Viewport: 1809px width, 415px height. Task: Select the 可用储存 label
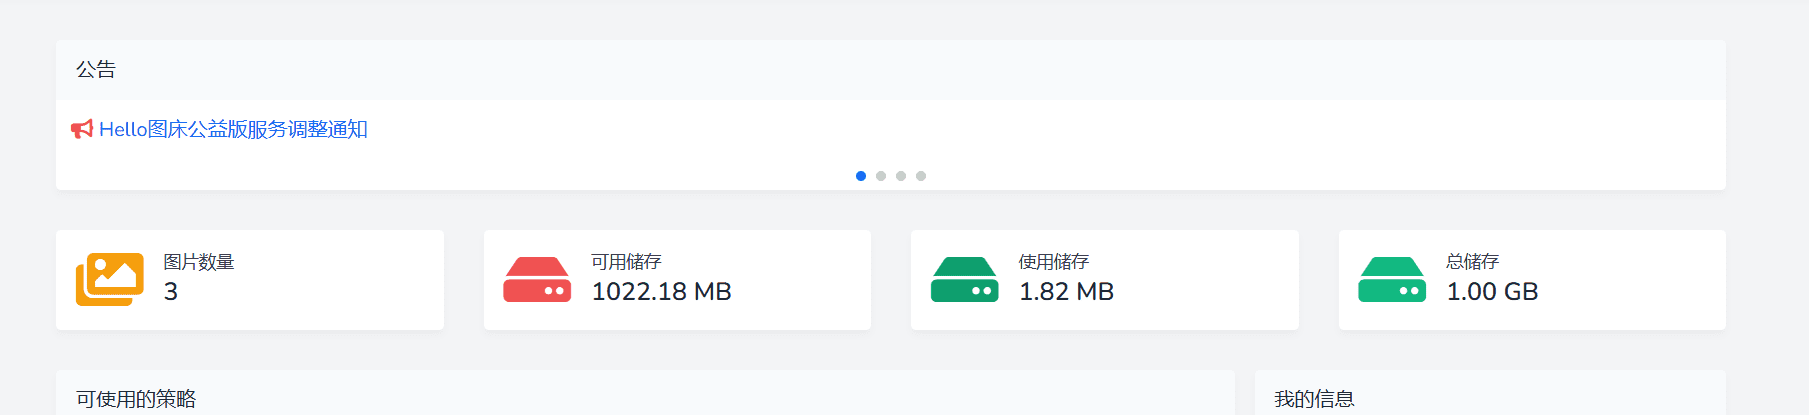pos(626,262)
